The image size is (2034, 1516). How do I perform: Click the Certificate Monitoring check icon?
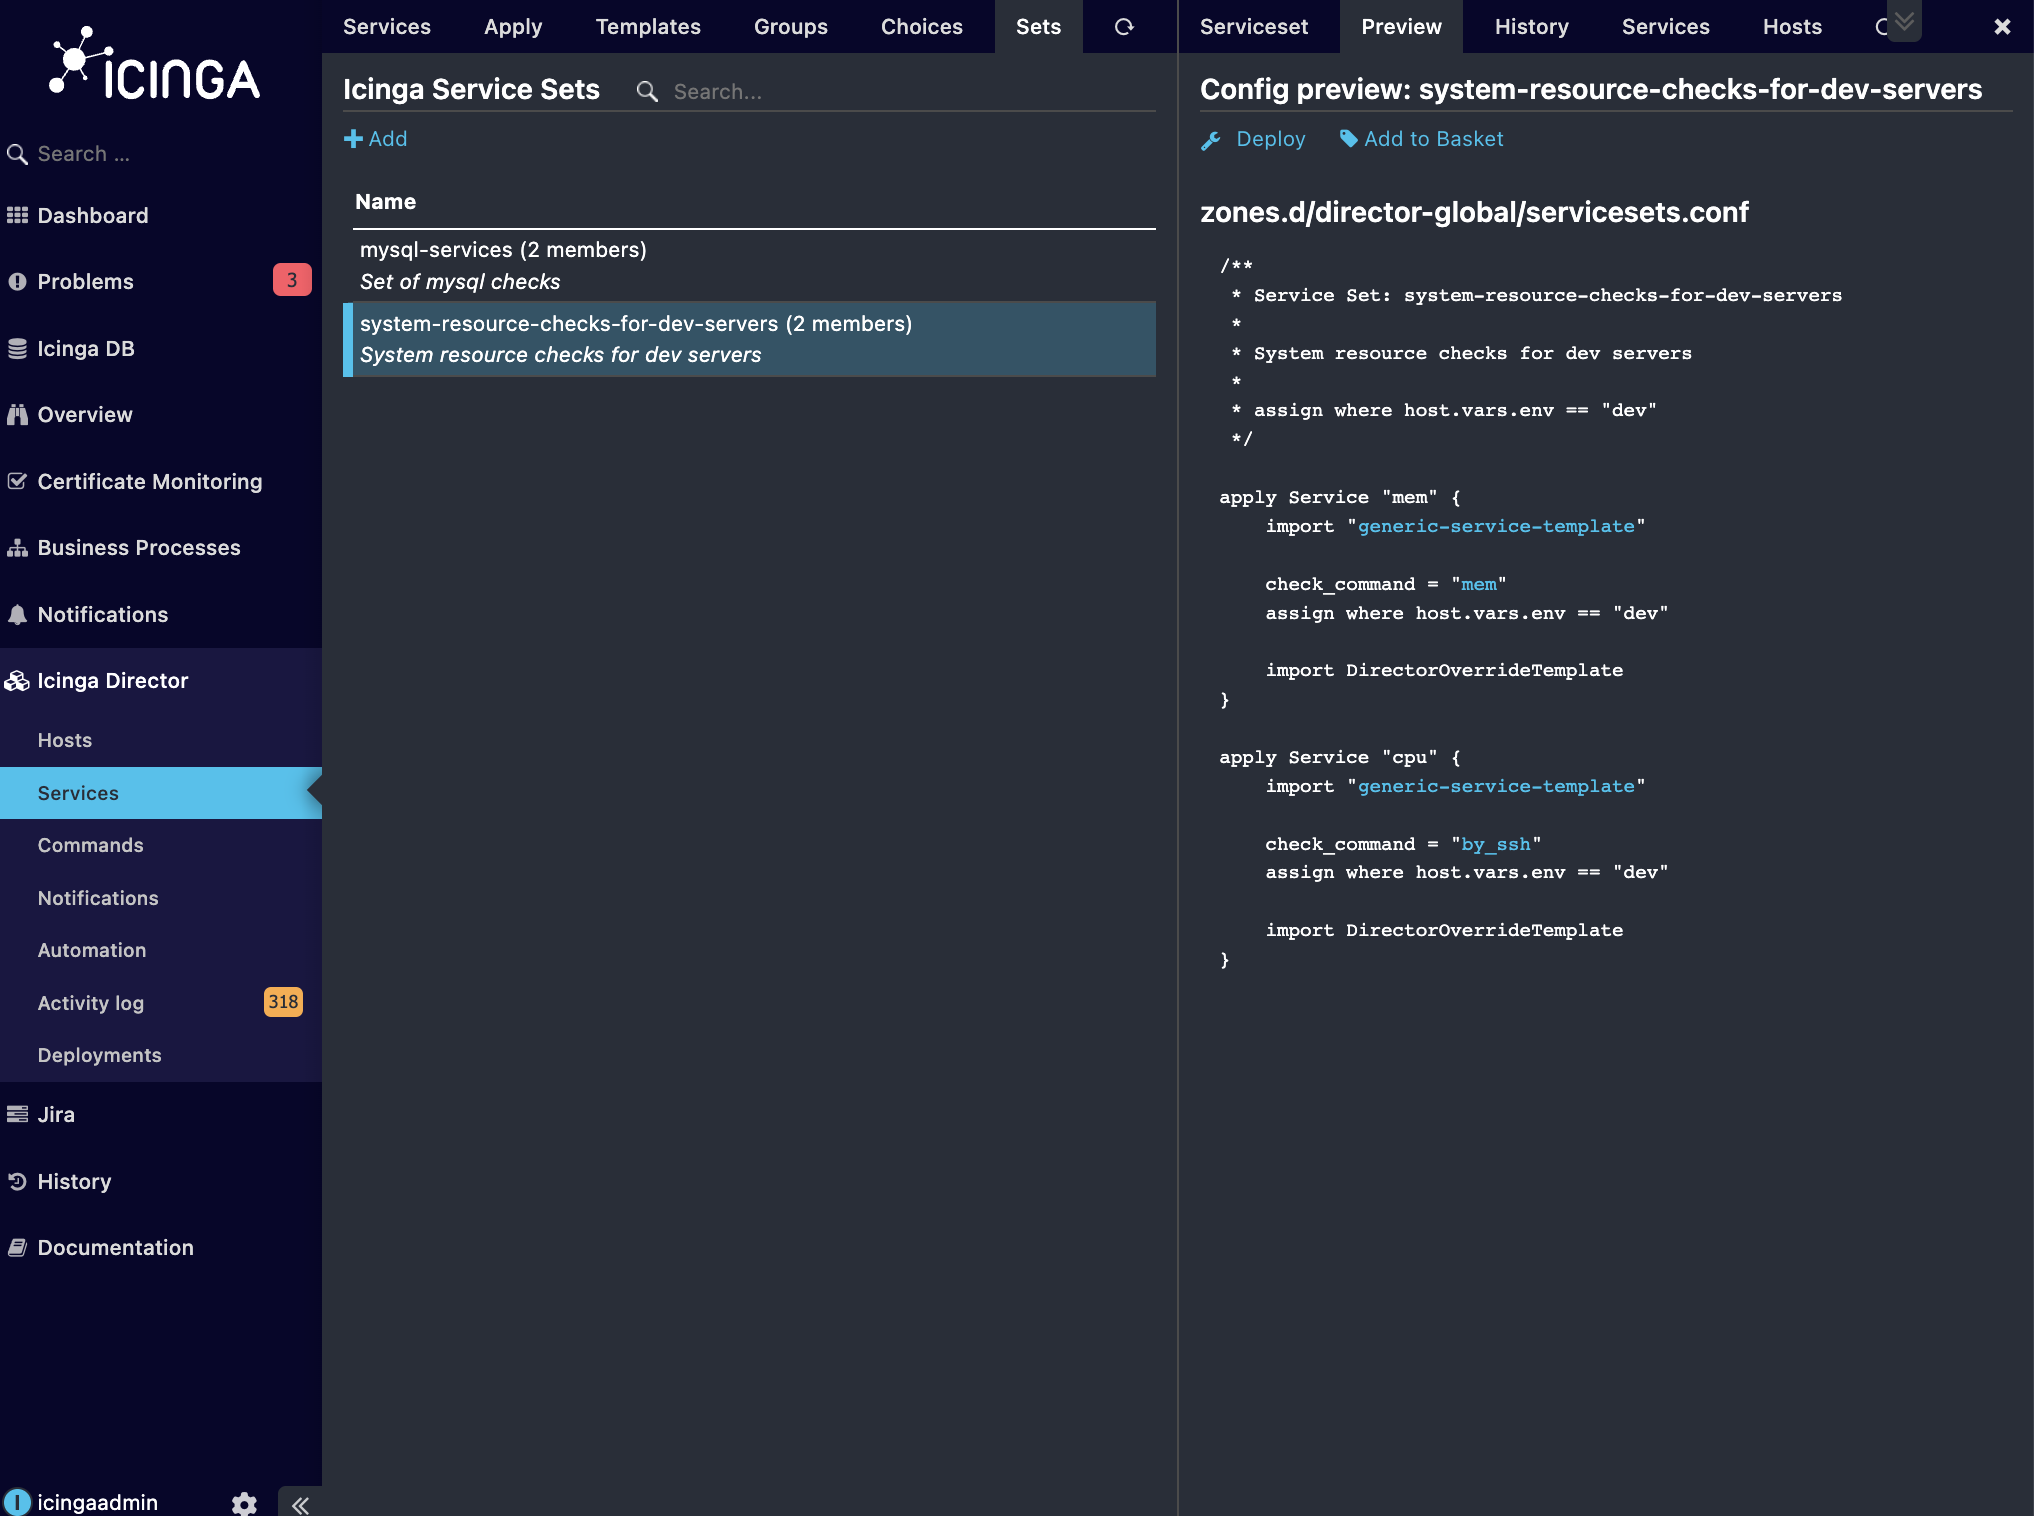(x=17, y=481)
